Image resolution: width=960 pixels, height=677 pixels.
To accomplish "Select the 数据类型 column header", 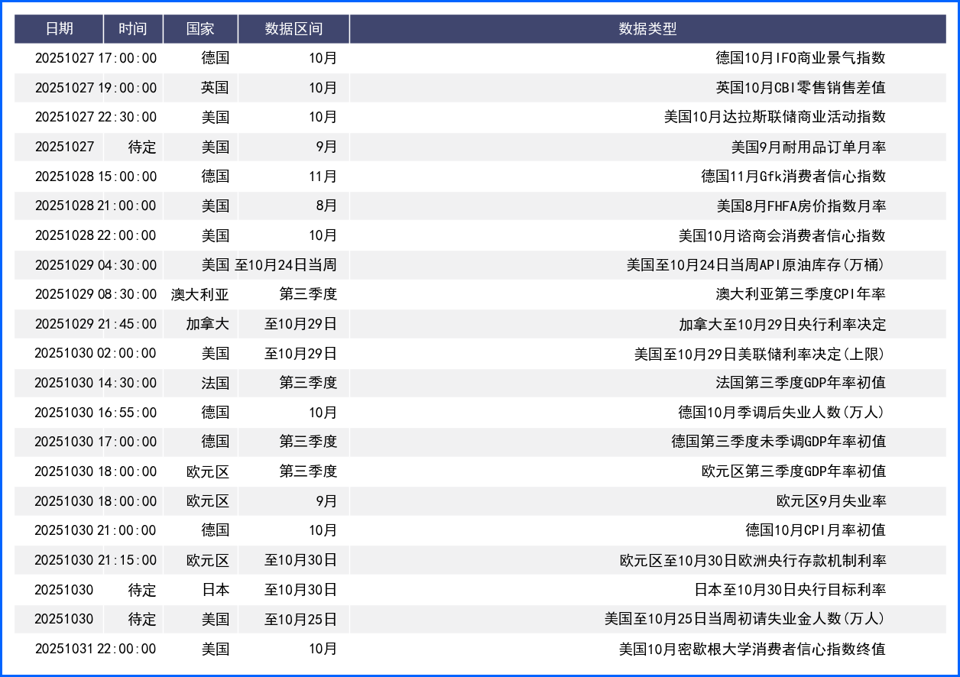I will pyautogui.click(x=647, y=29).
